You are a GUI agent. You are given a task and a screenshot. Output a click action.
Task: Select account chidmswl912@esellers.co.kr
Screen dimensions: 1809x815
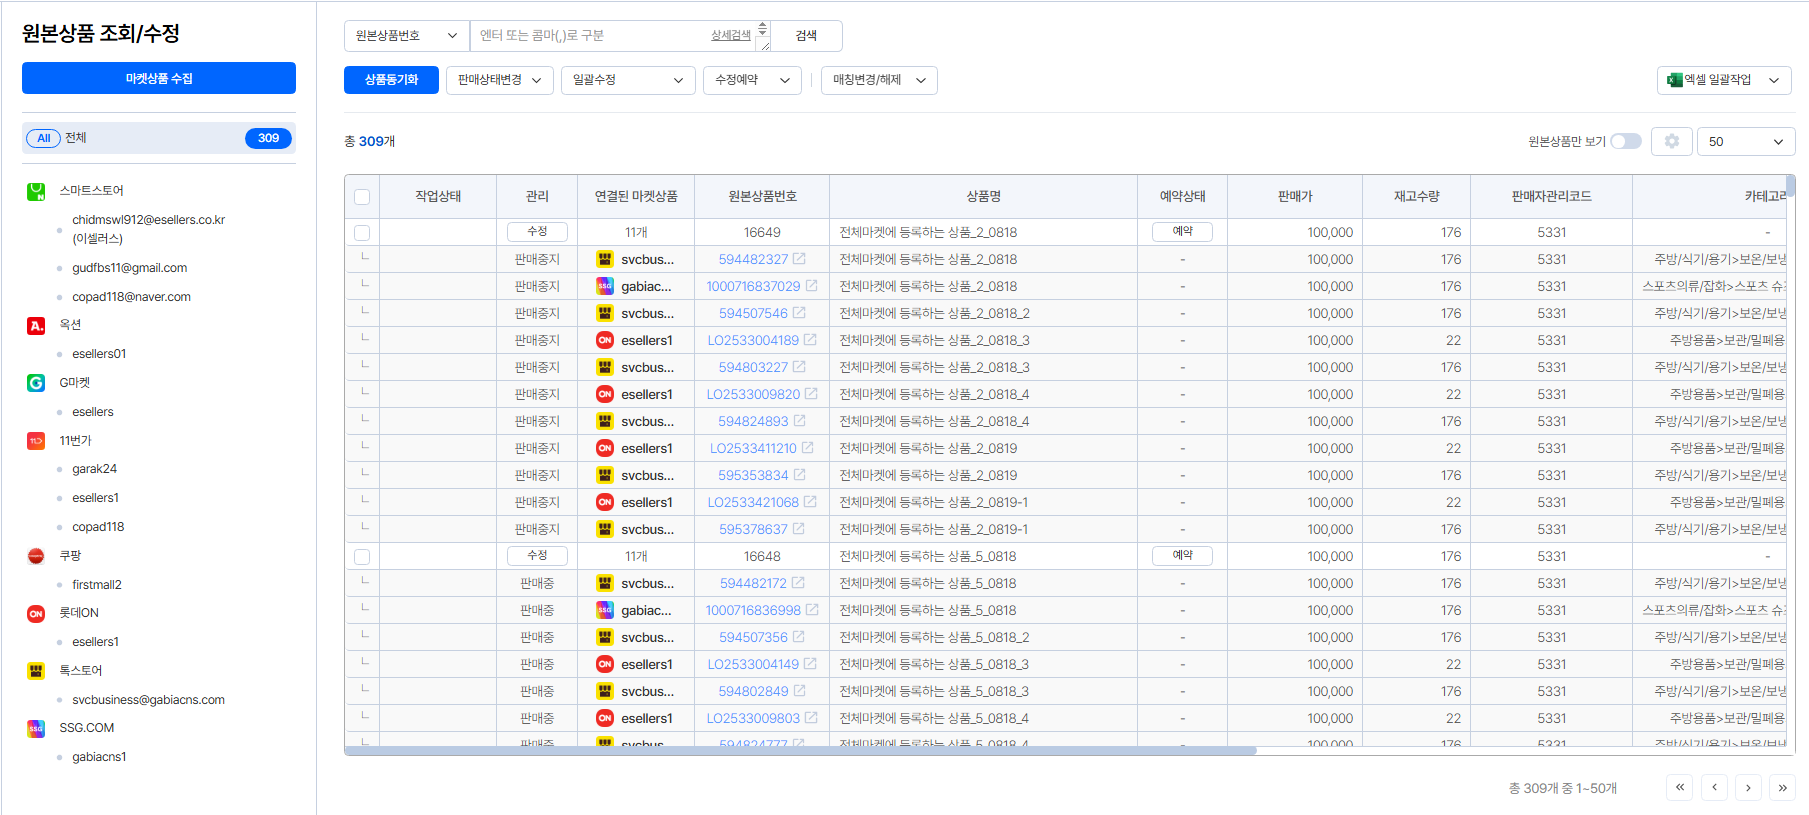[148, 229]
